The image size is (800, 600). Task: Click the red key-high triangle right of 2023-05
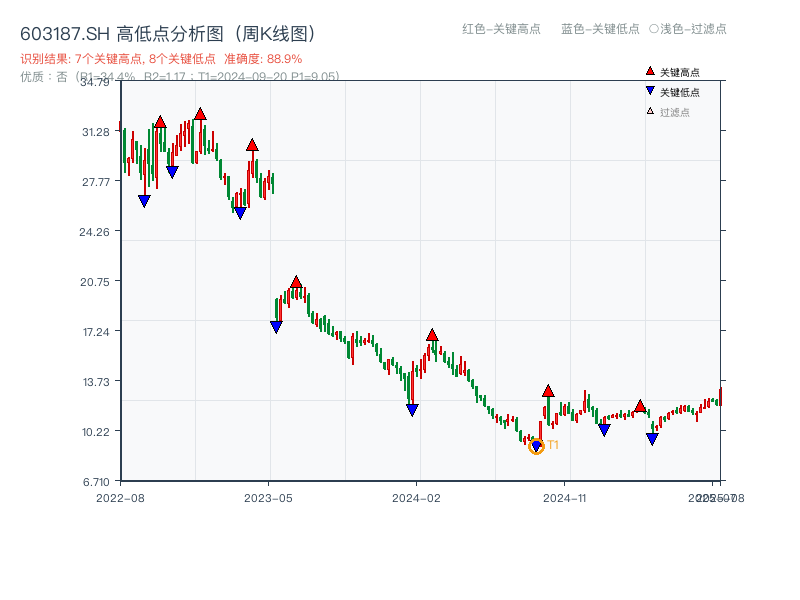coord(296,282)
